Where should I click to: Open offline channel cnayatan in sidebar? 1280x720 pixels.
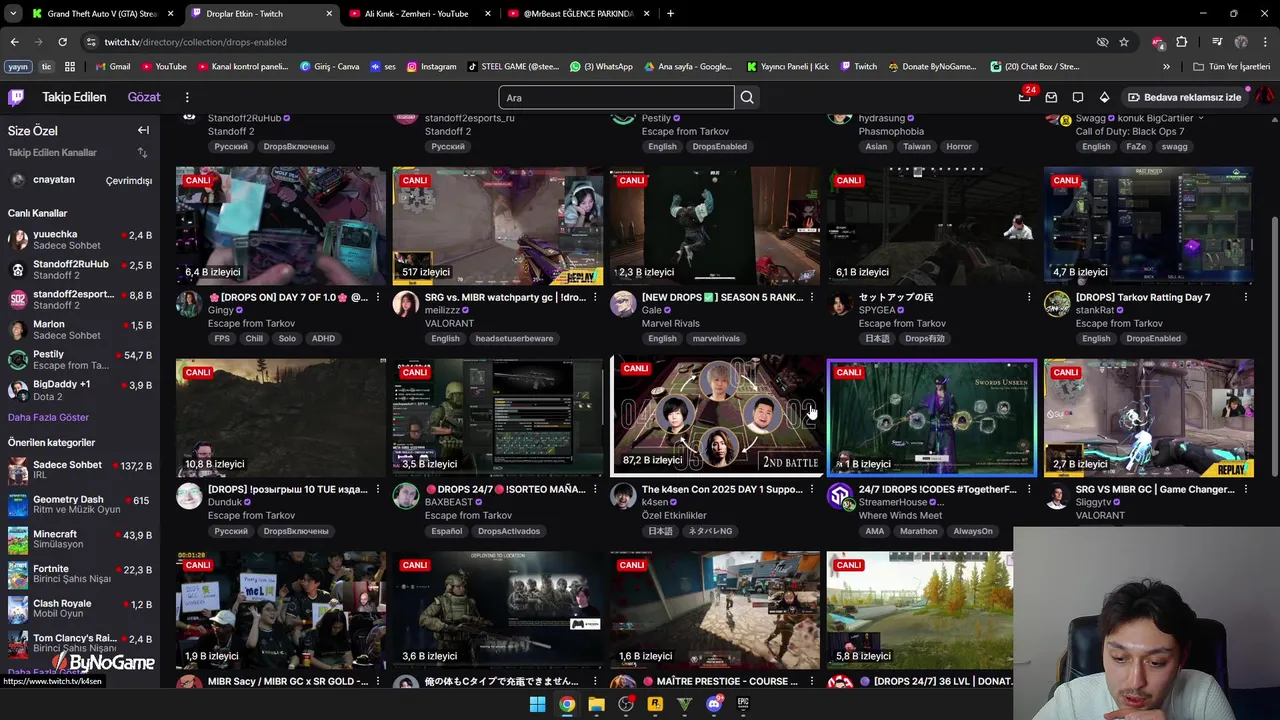point(80,180)
